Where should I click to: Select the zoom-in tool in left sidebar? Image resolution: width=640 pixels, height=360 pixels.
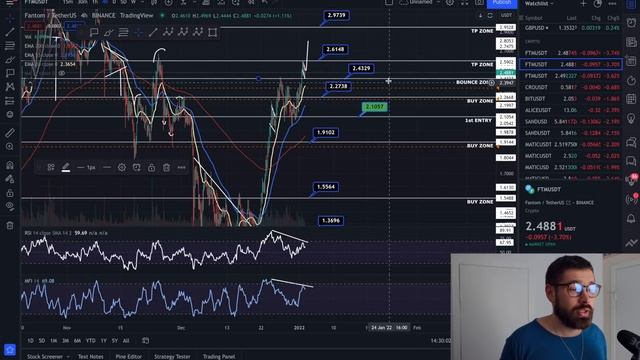point(10,147)
